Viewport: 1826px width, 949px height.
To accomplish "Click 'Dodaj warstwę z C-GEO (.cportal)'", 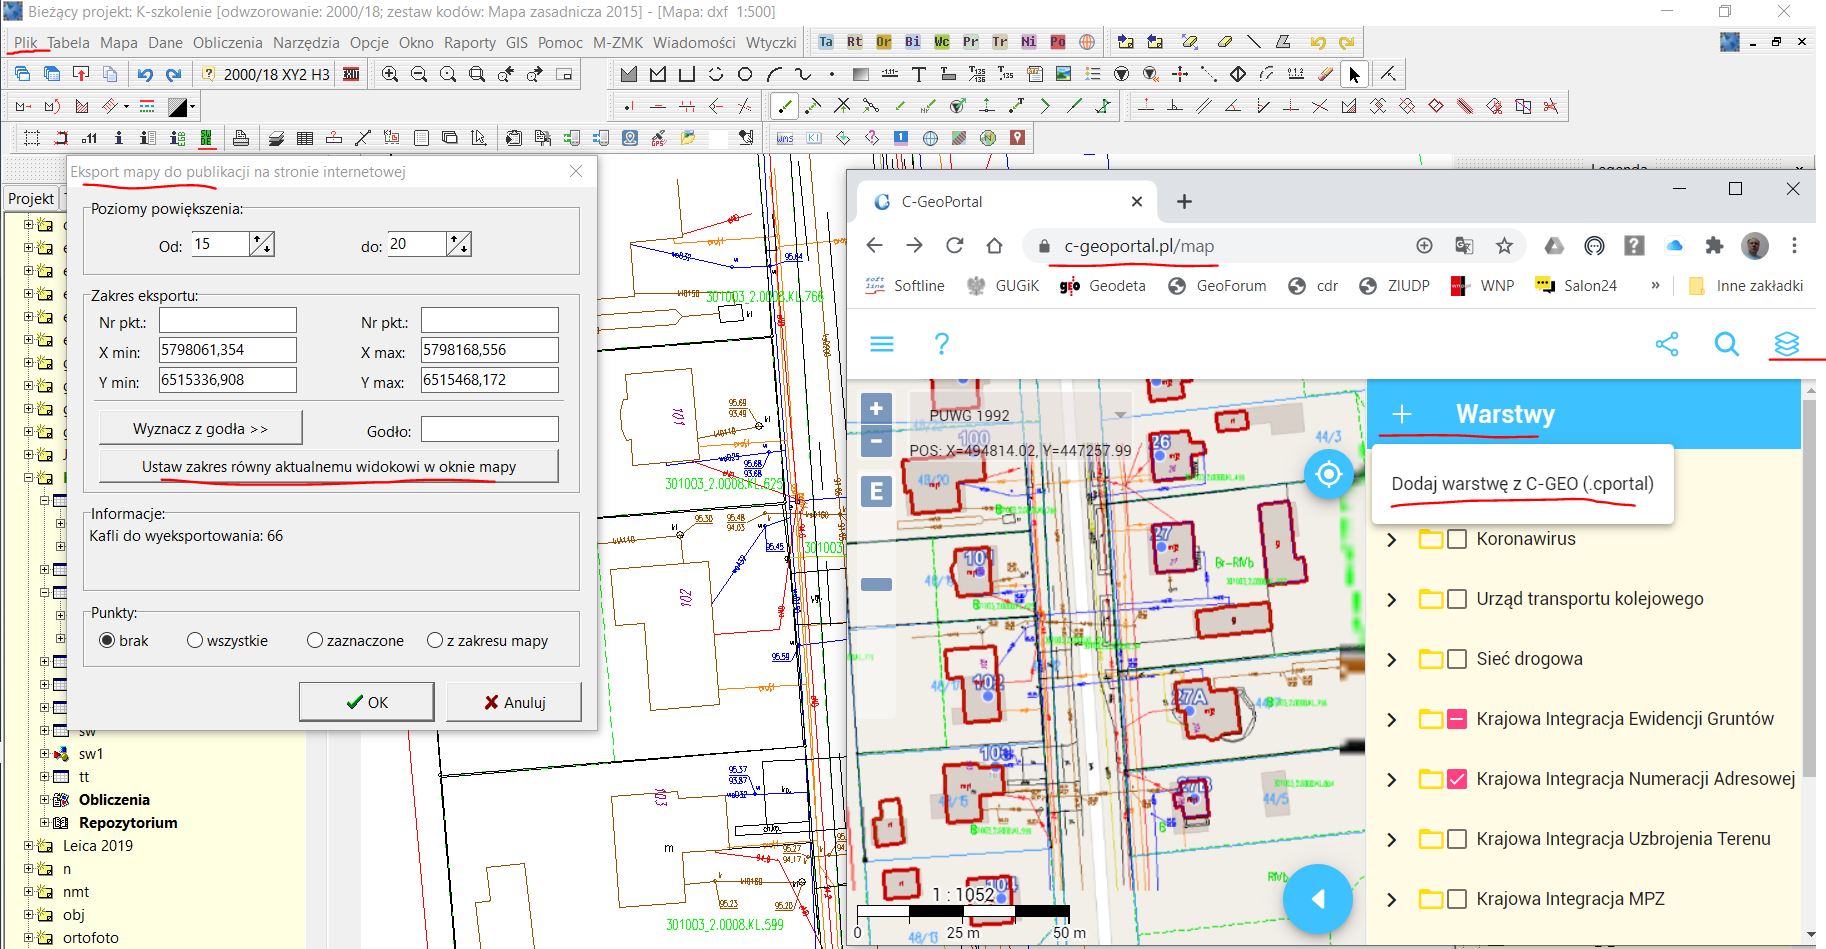I will click(x=1522, y=484).
